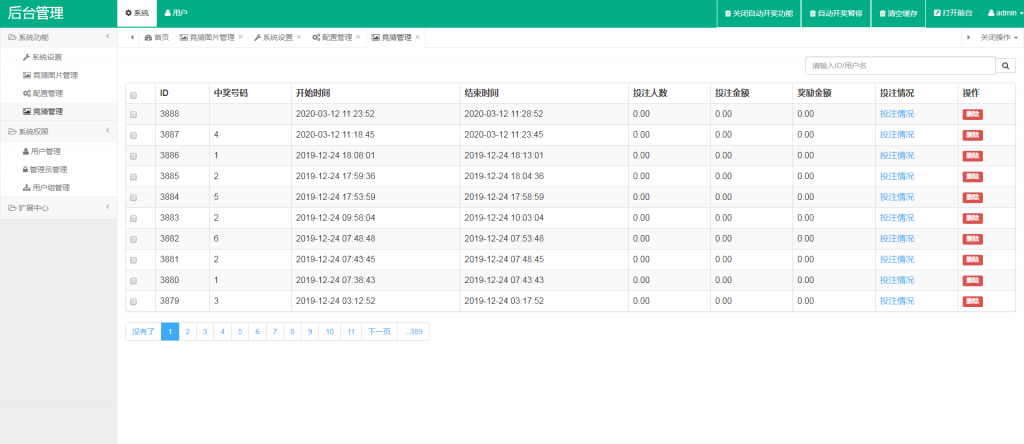Select current page 1 in pagination
The height and width of the screenshot is (444, 1024).
[170, 332]
